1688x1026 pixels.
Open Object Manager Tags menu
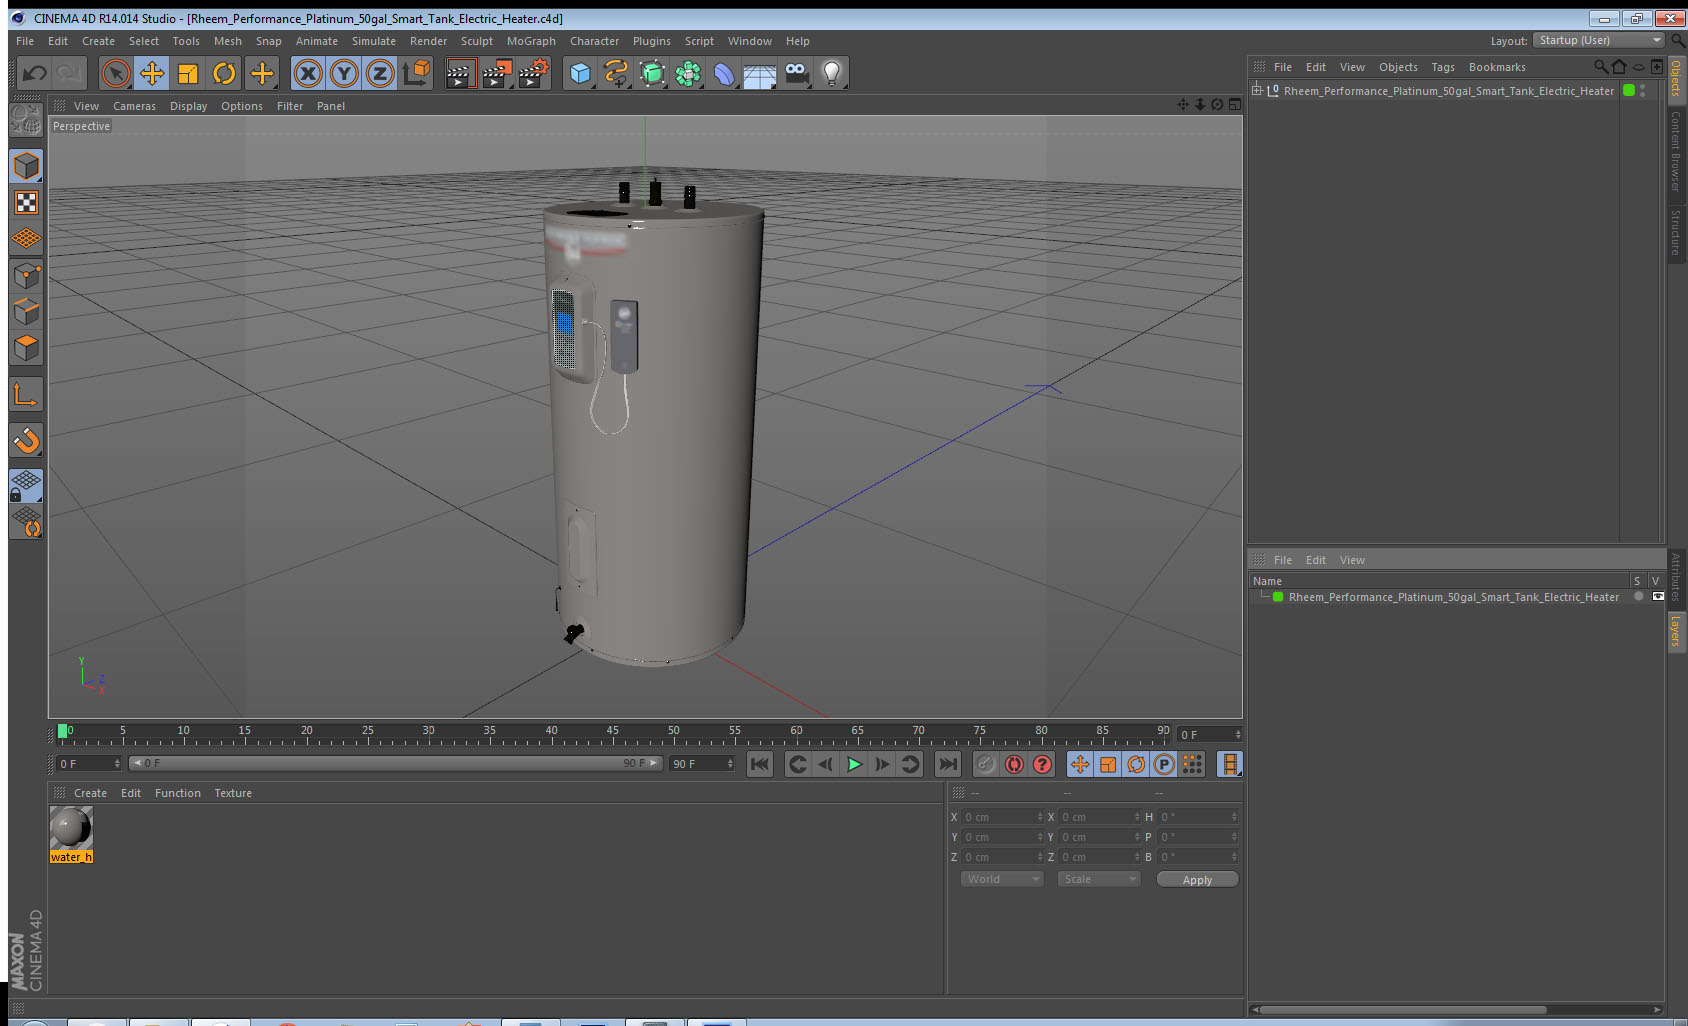tap(1443, 67)
